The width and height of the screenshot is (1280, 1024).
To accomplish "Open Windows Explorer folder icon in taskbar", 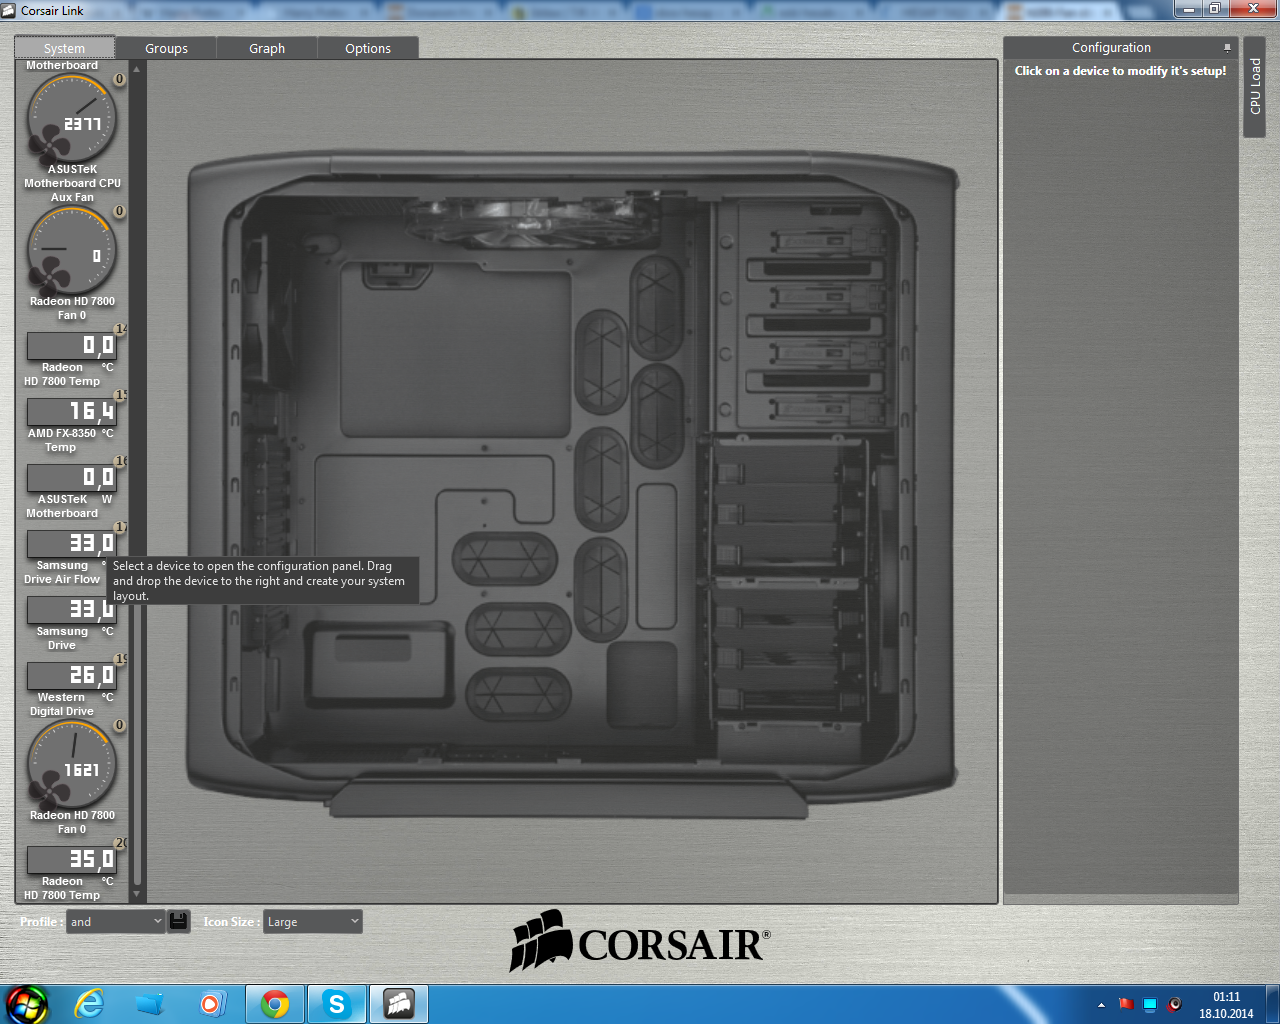I will (x=150, y=1004).
